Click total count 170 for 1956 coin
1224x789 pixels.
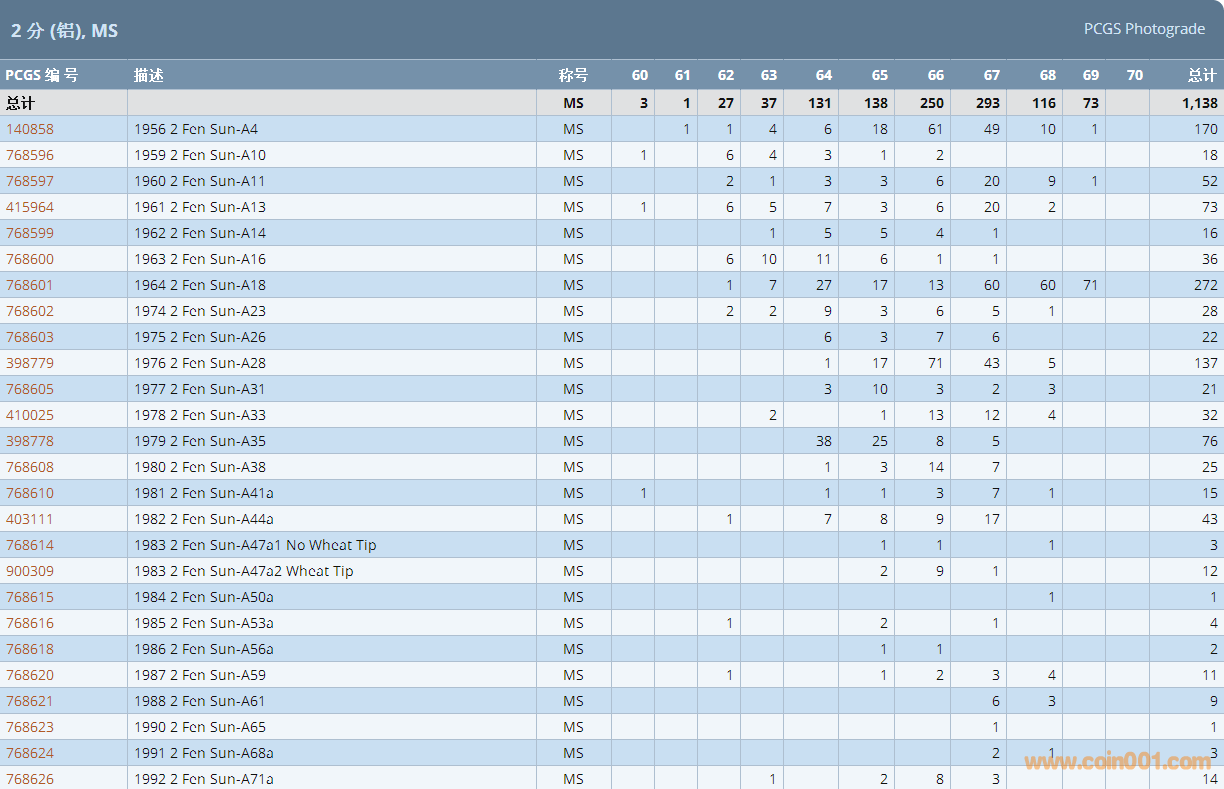pyautogui.click(x=1206, y=129)
